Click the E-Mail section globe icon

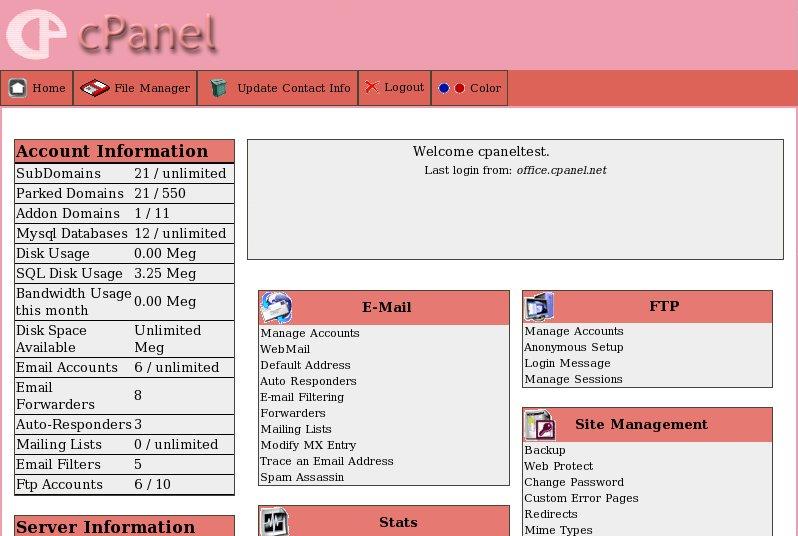click(x=276, y=308)
